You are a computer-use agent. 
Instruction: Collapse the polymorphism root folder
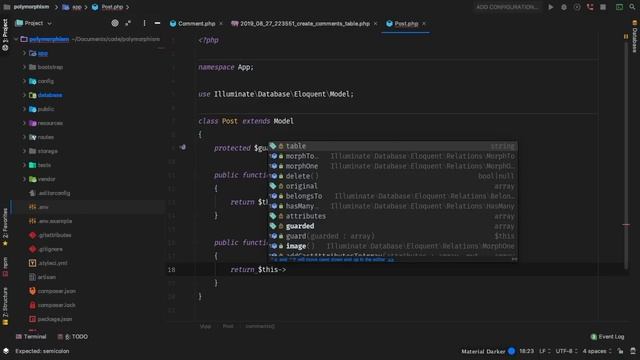click(16, 39)
